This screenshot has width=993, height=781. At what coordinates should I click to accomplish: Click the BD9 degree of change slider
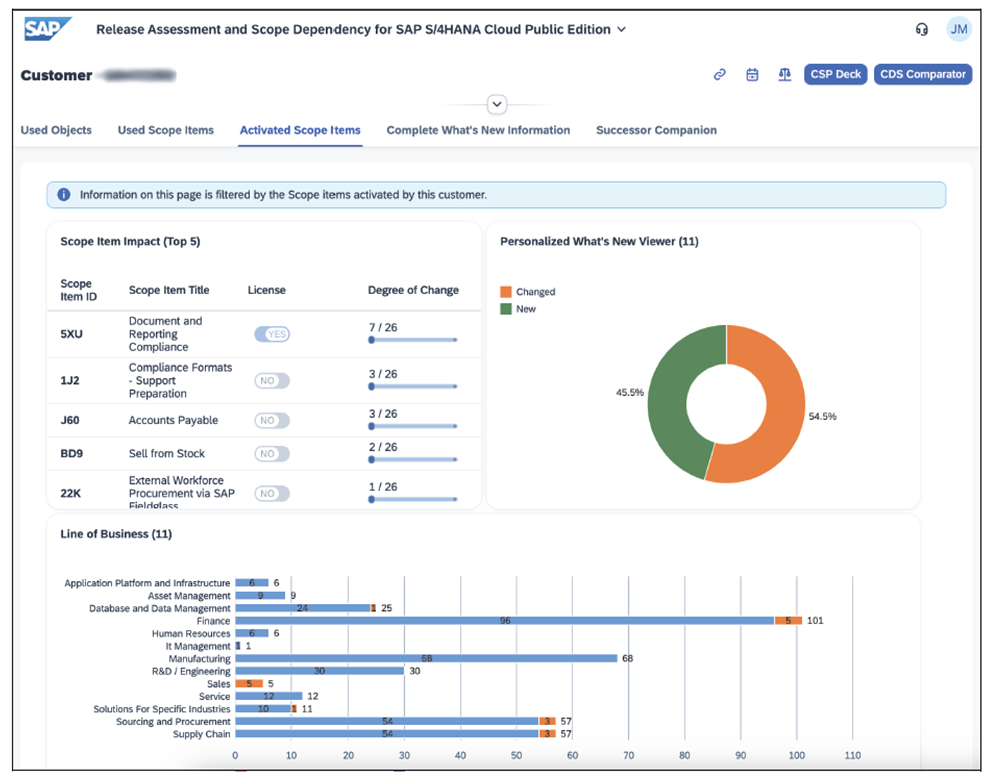(x=413, y=459)
